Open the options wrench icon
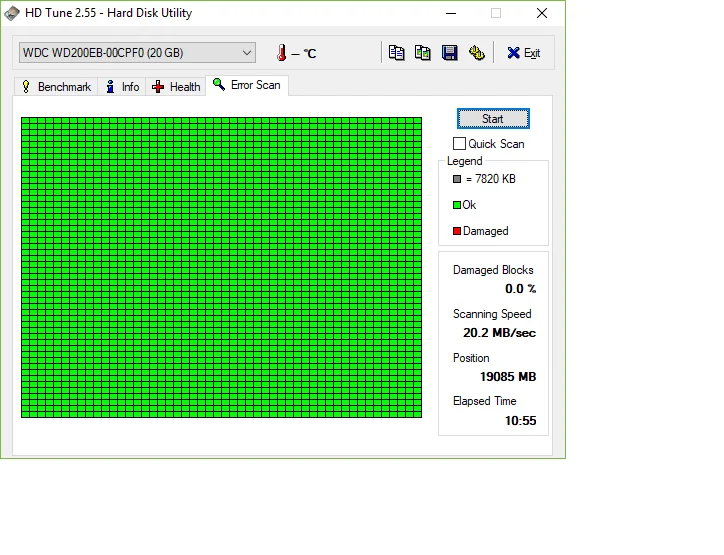 point(477,53)
